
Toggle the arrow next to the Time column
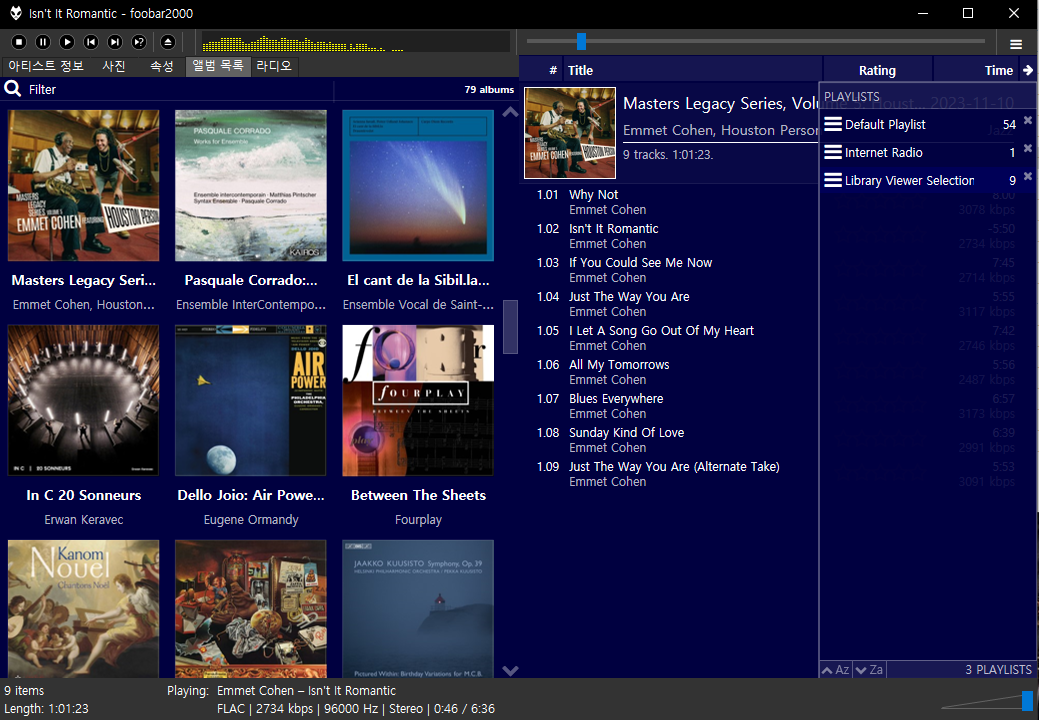tap(1029, 70)
